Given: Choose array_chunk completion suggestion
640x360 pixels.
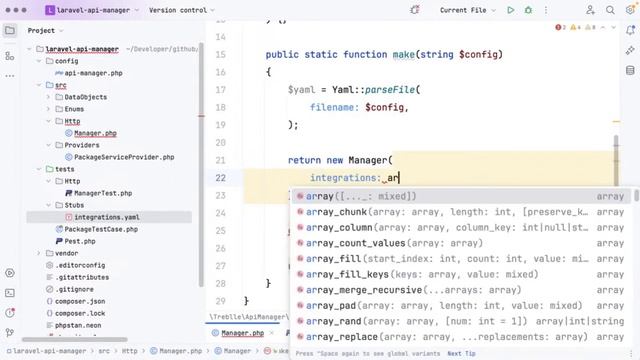Looking at the screenshot, I should (461, 212).
